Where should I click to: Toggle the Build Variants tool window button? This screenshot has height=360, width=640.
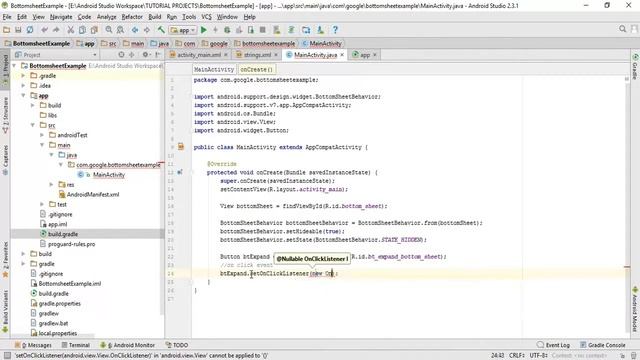(x=5, y=311)
